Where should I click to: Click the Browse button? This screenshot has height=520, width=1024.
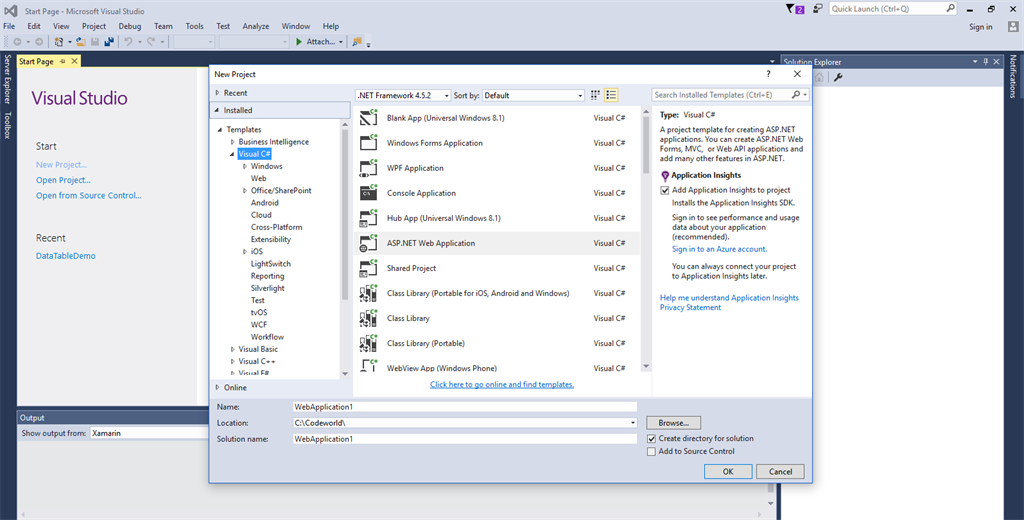coord(673,423)
